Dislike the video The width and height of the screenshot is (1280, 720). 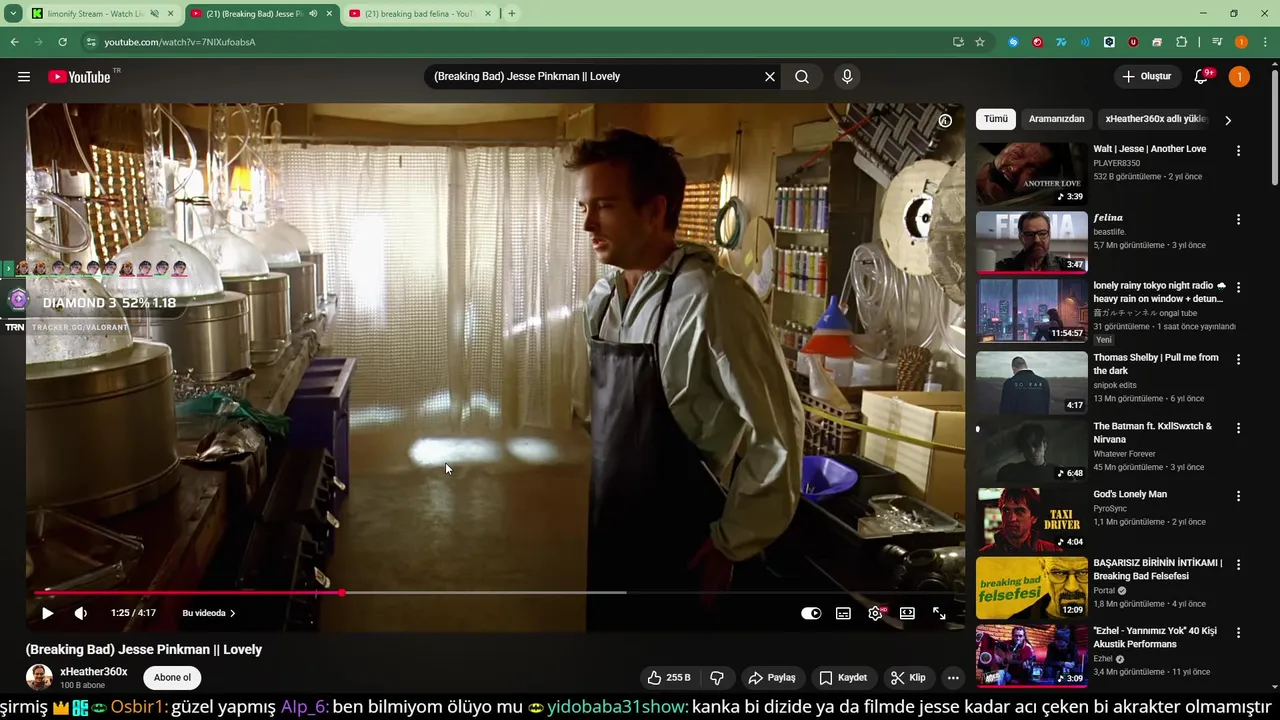(x=717, y=678)
